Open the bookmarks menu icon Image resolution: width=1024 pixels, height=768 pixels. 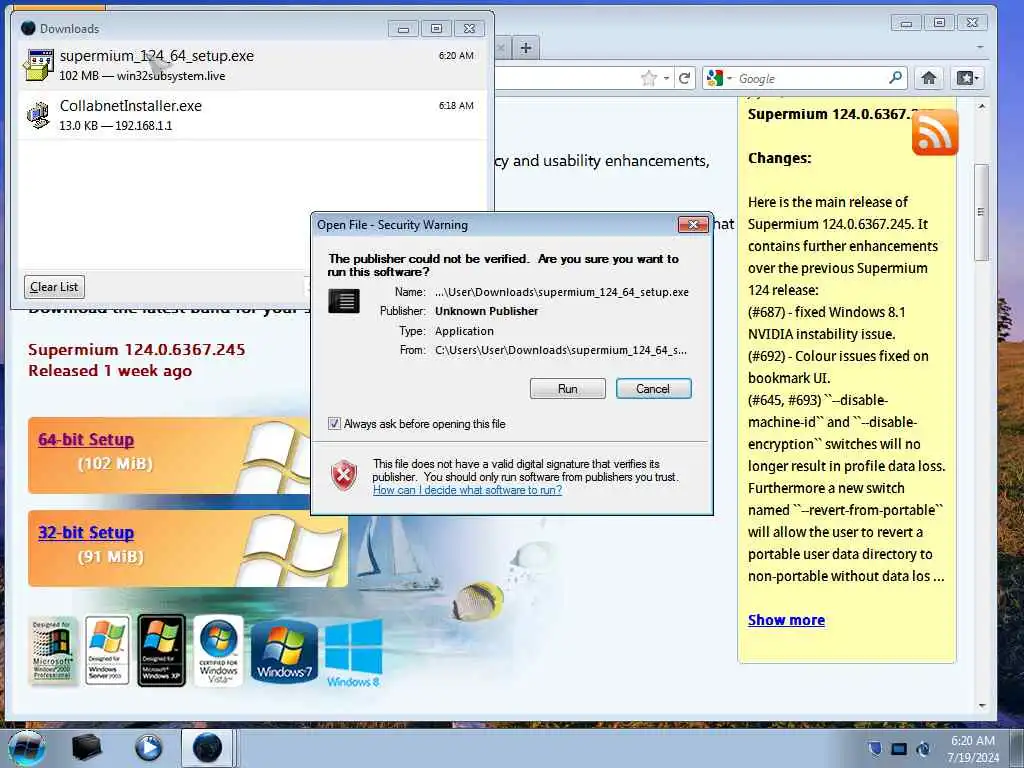[965, 78]
